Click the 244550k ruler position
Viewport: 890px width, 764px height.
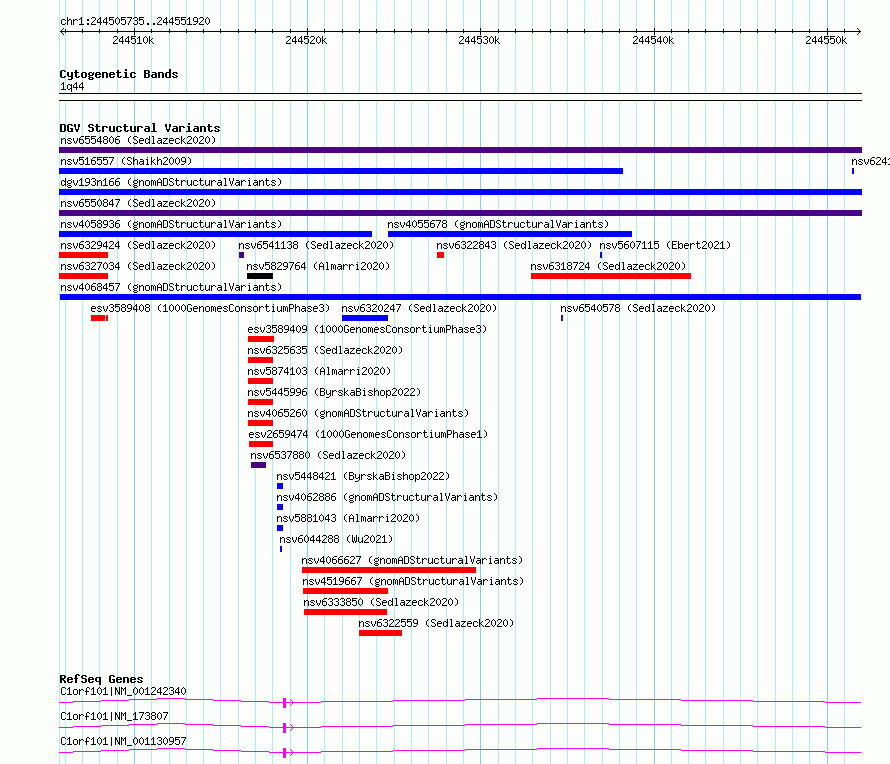click(x=826, y=40)
